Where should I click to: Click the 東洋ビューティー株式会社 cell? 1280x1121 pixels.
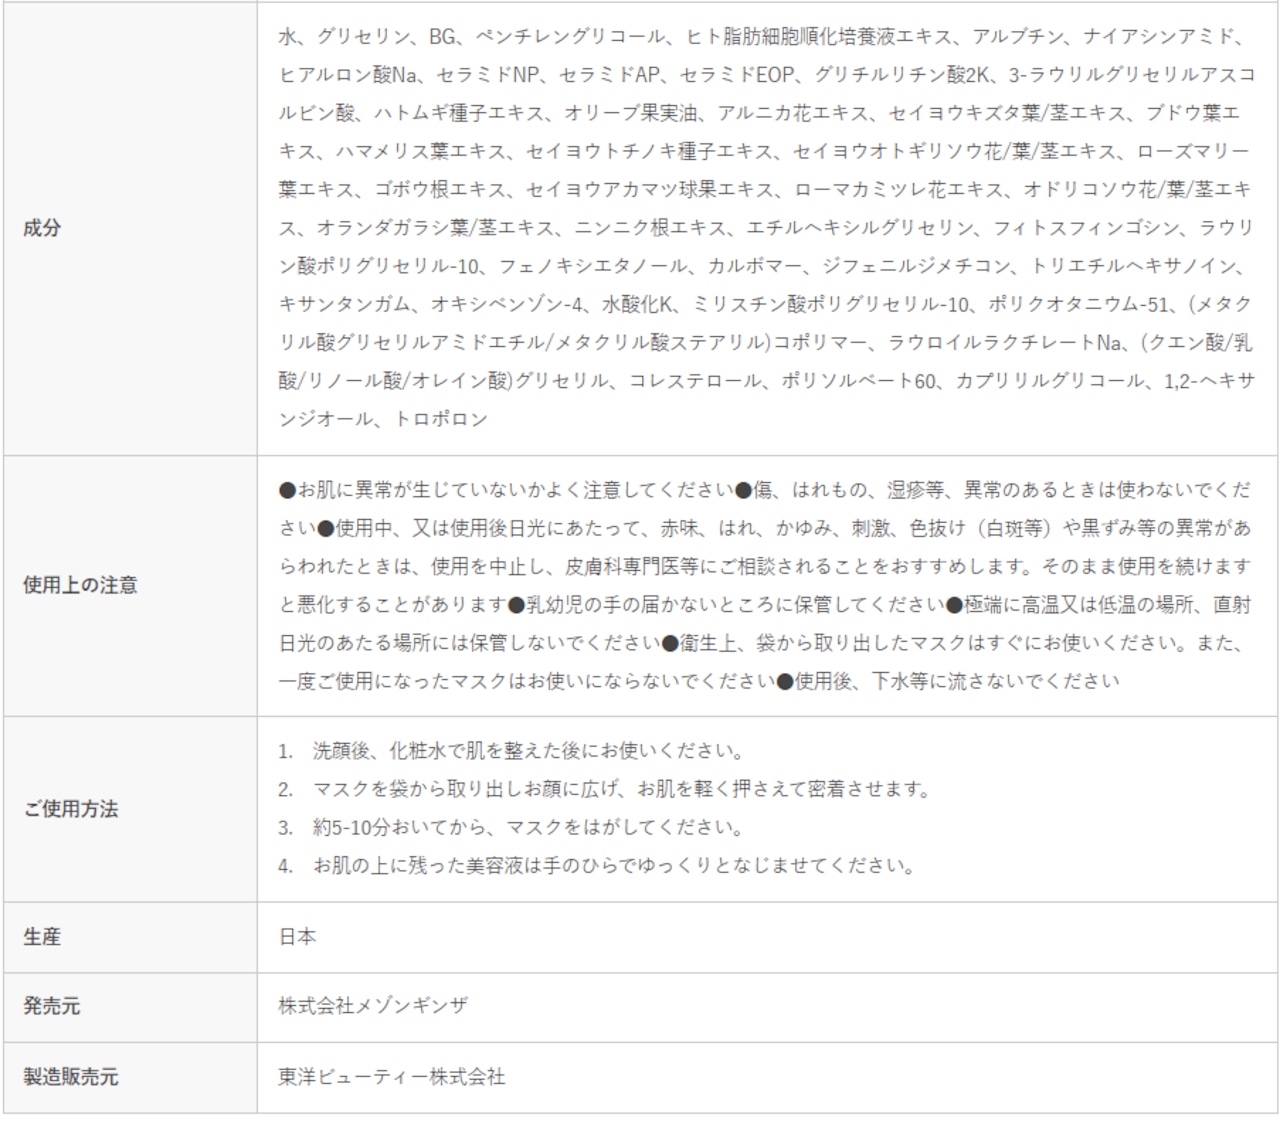coord(392,1077)
